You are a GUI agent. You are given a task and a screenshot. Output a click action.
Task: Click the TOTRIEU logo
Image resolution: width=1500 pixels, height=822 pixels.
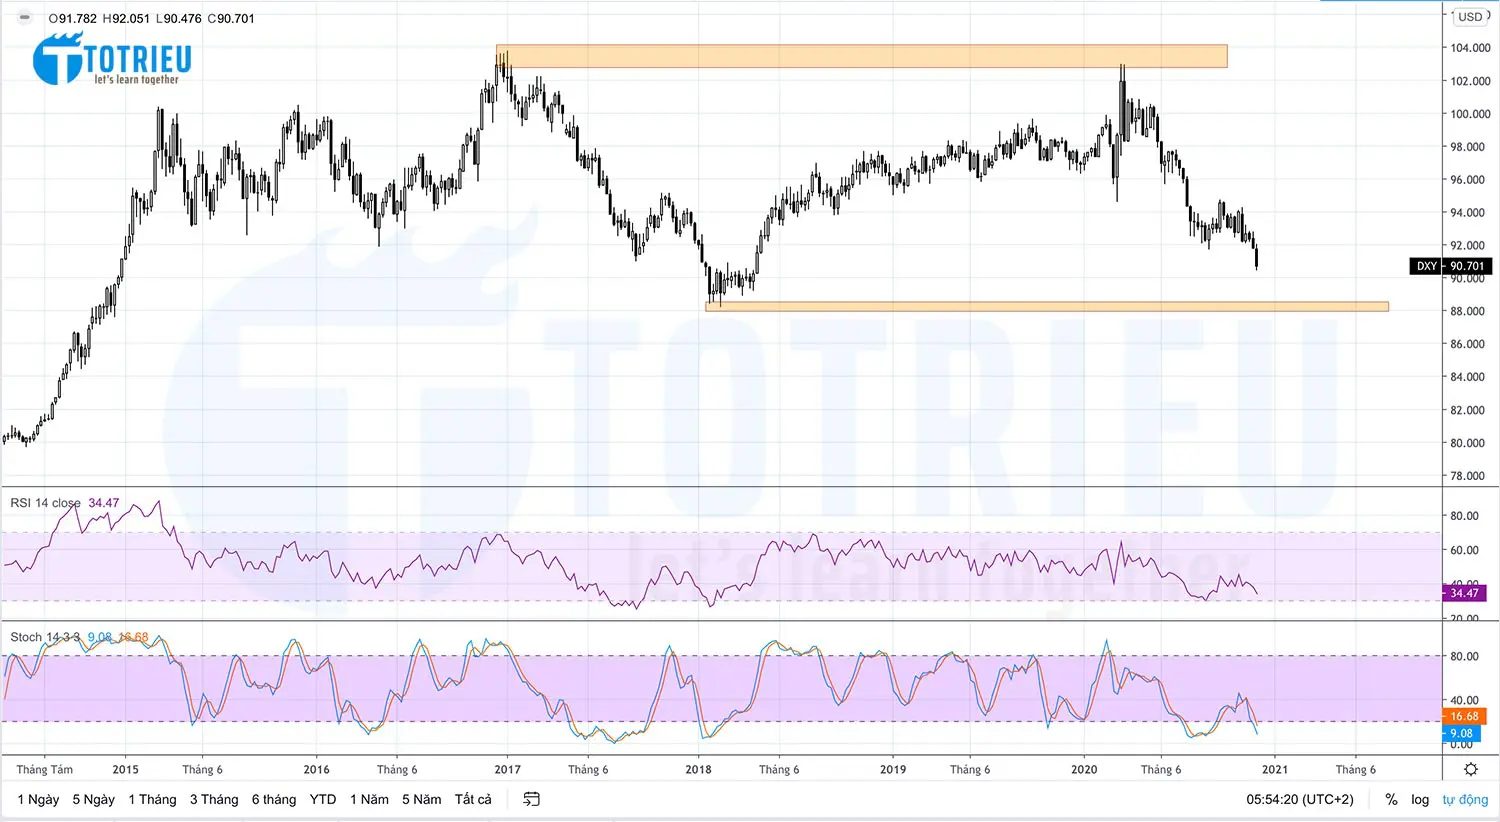[x=110, y=58]
